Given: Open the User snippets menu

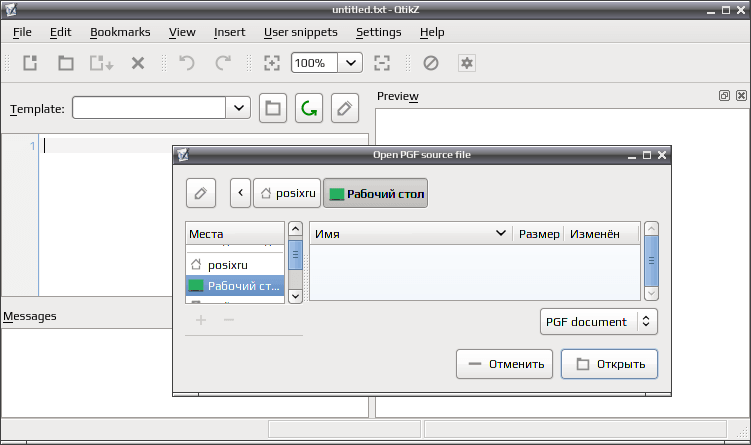Looking at the screenshot, I should [300, 32].
